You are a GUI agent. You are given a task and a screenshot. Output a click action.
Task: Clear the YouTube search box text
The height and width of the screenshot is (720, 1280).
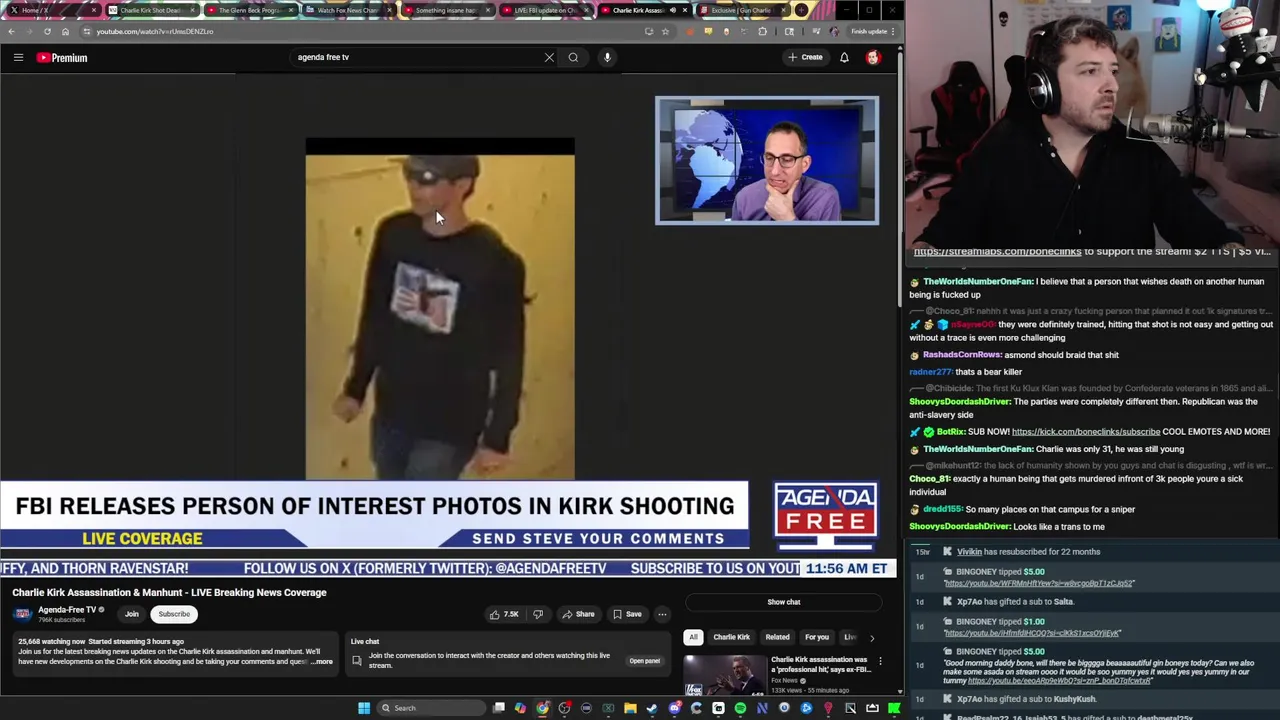click(549, 57)
